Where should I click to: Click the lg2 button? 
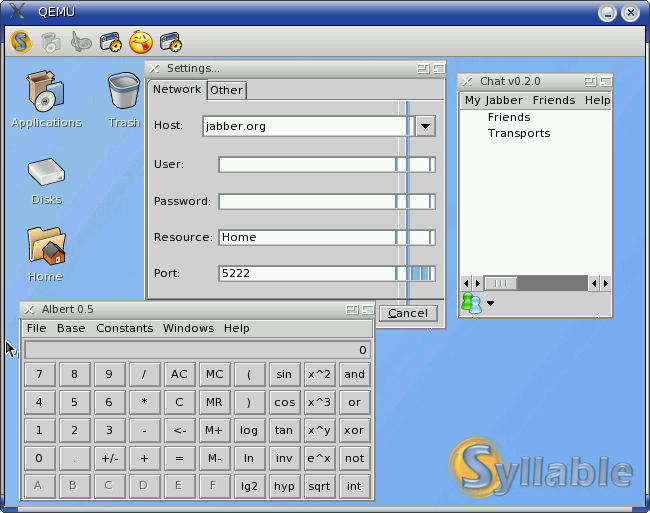(249, 486)
